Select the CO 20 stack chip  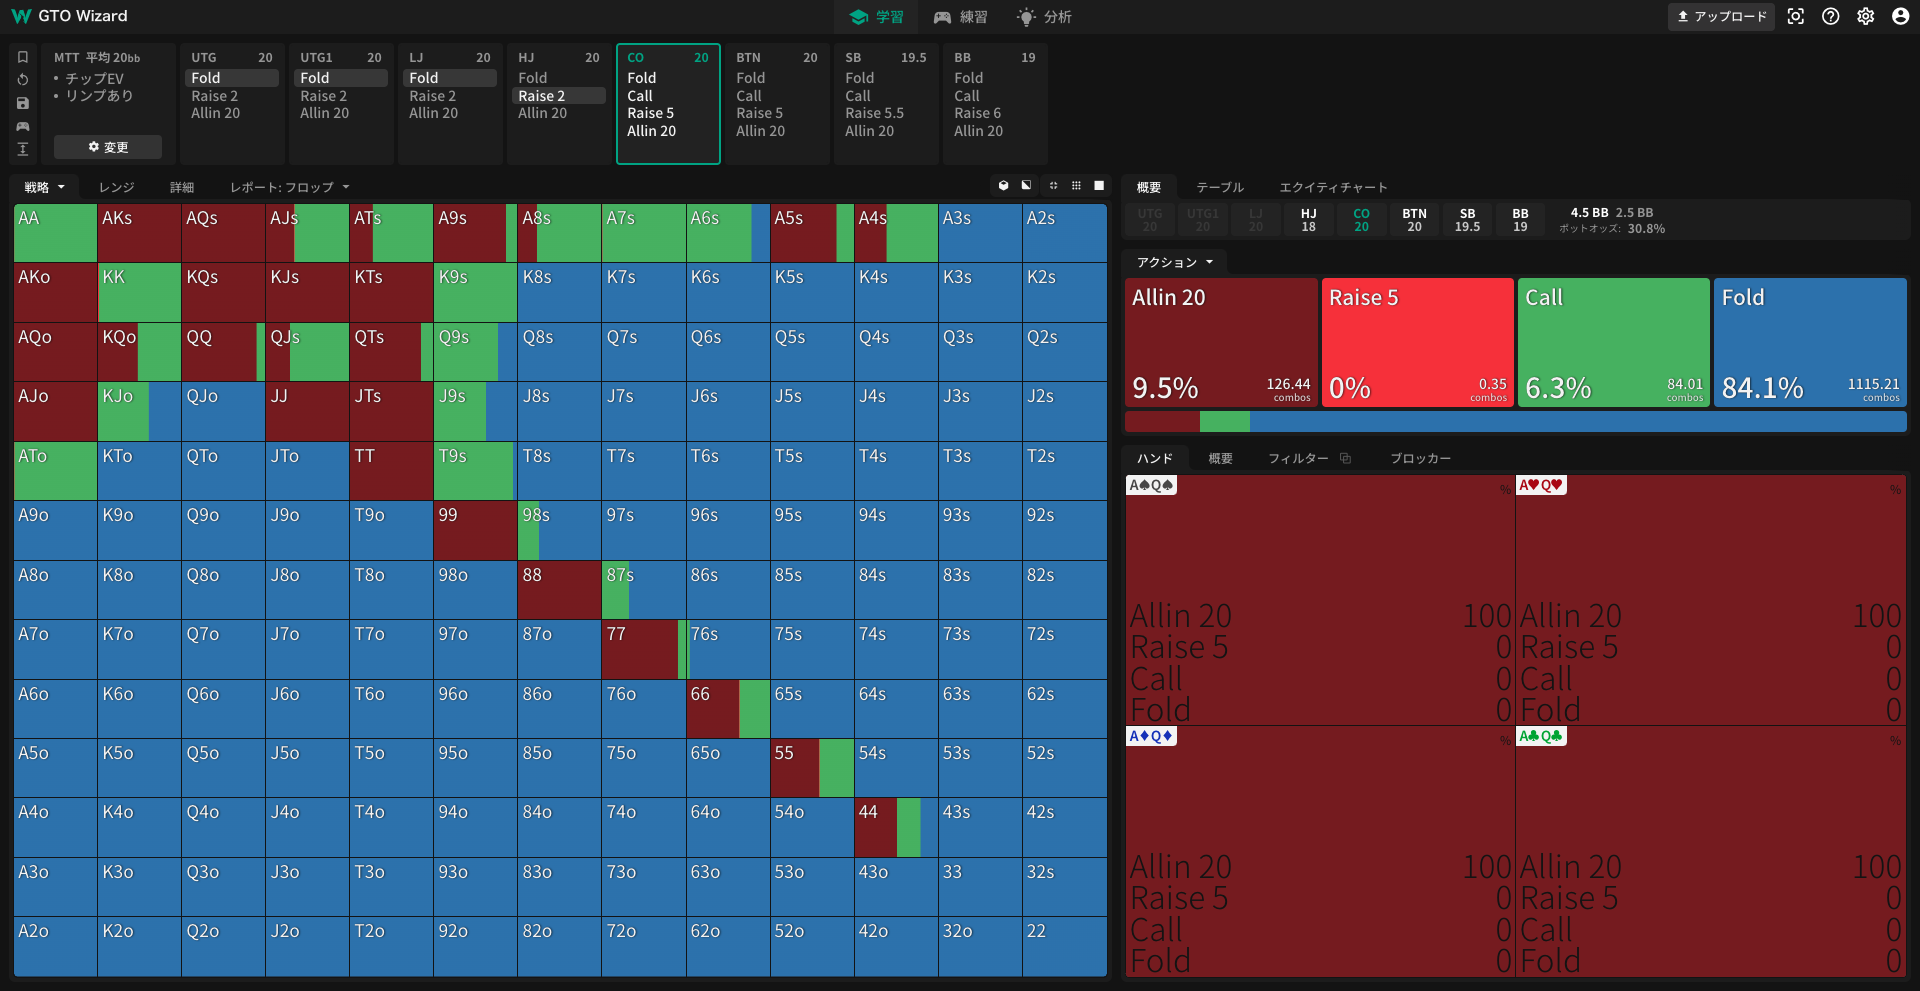click(1361, 220)
